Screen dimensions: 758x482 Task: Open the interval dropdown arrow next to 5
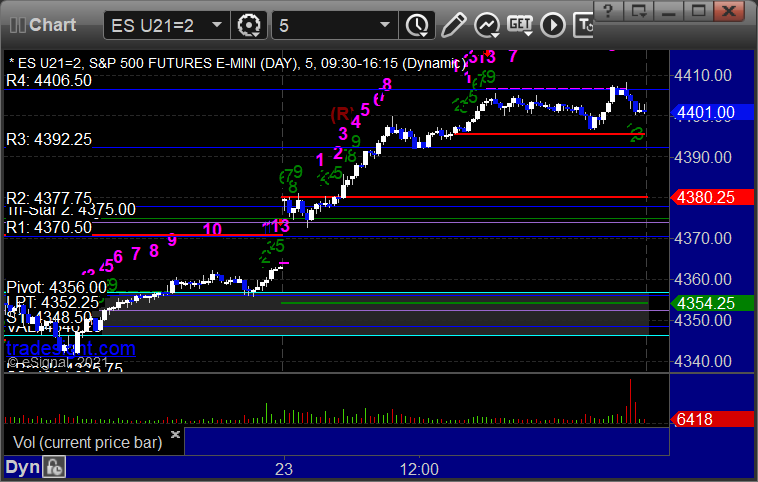point(385,25)
